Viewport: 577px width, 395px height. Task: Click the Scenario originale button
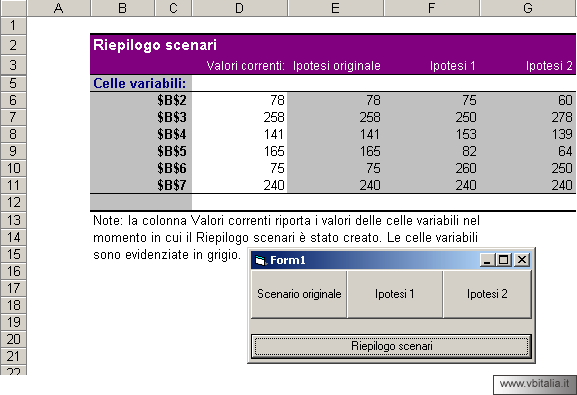coord(299,294)
